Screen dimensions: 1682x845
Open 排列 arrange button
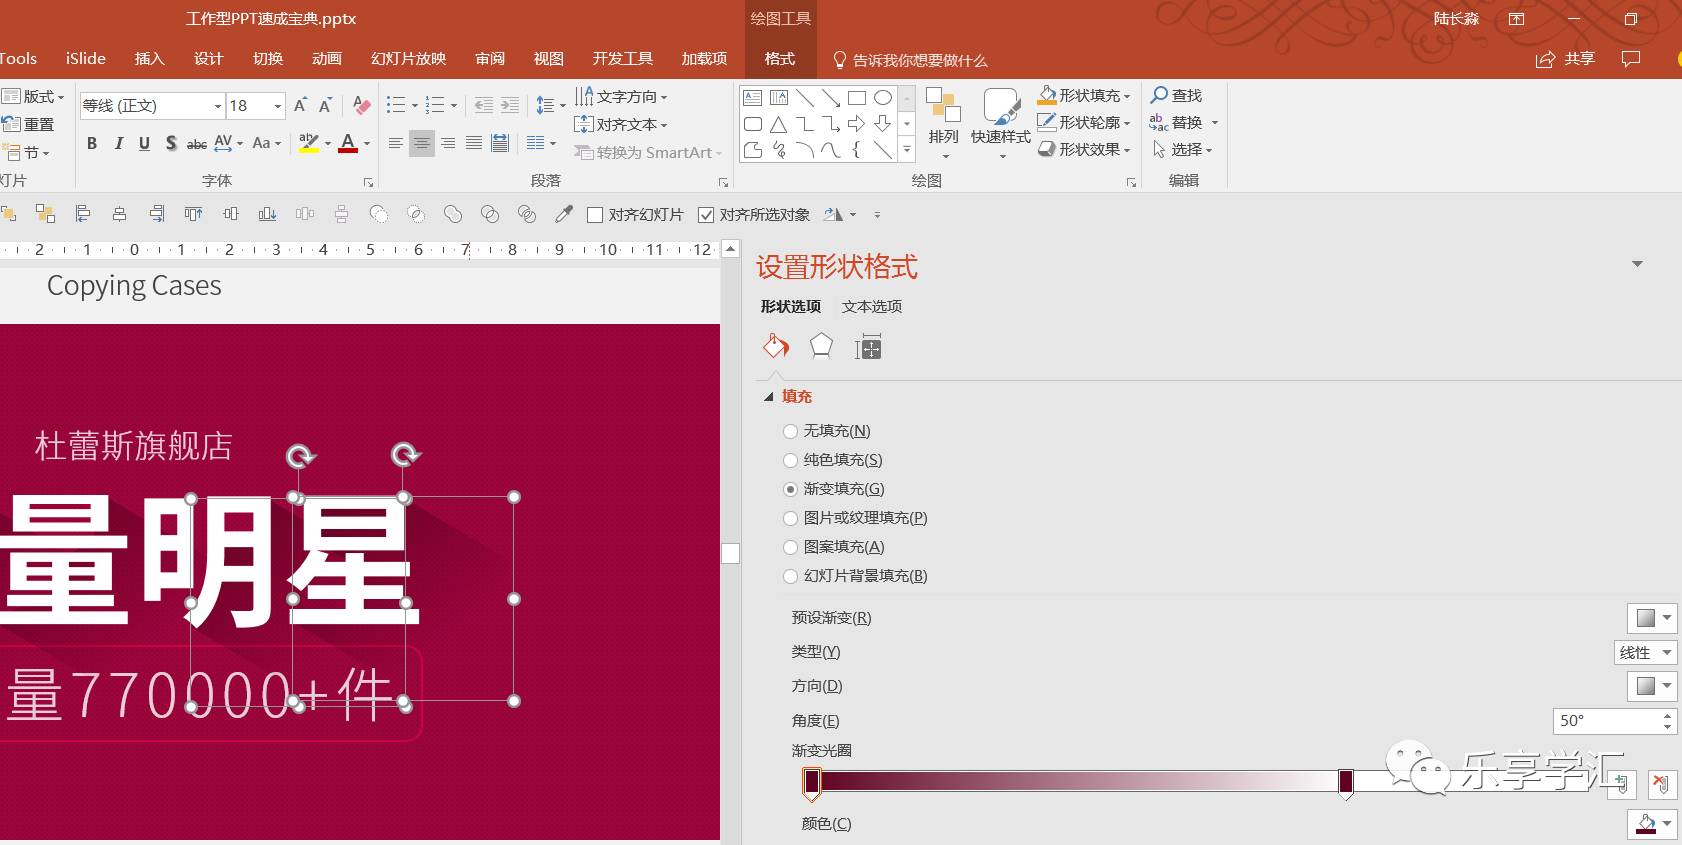pos(943,123)
